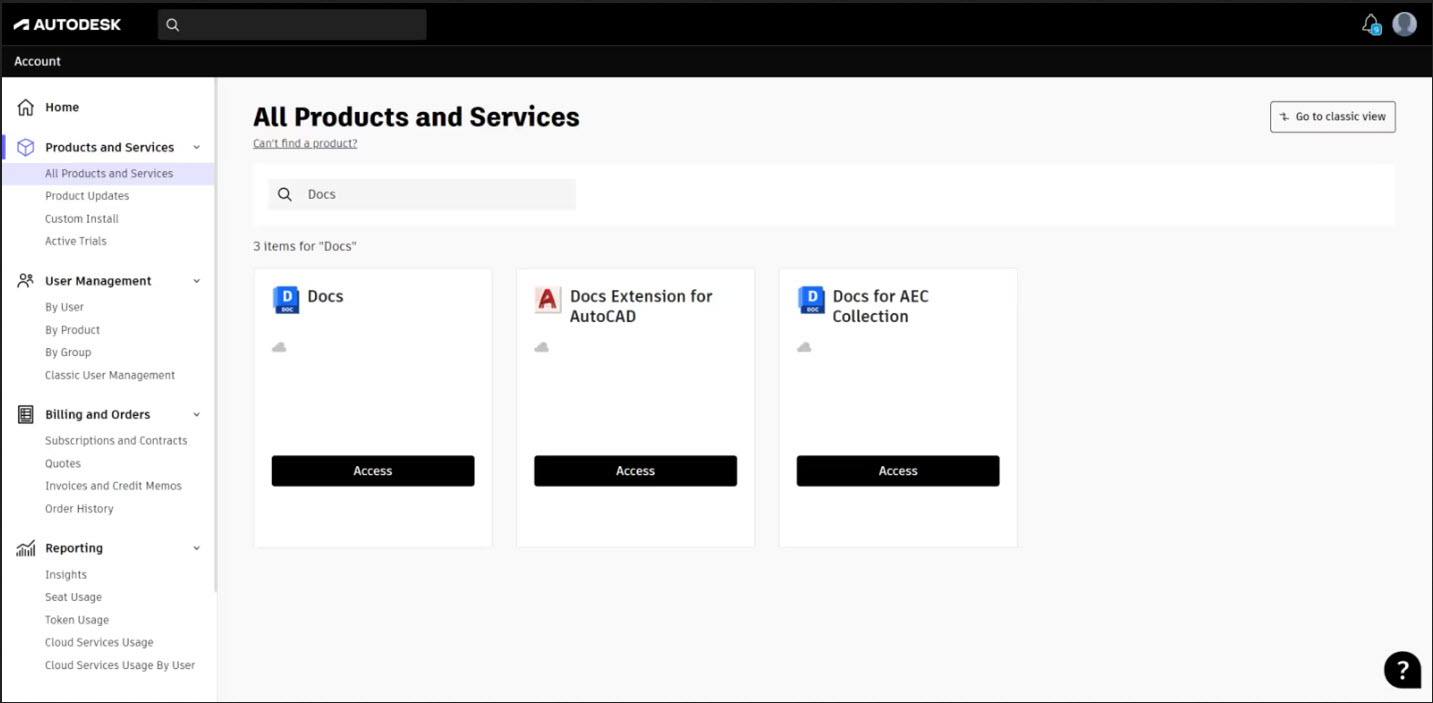Click the Reporting chart icon
This screenshot has width=1433, height=703.
coord(26,548)
